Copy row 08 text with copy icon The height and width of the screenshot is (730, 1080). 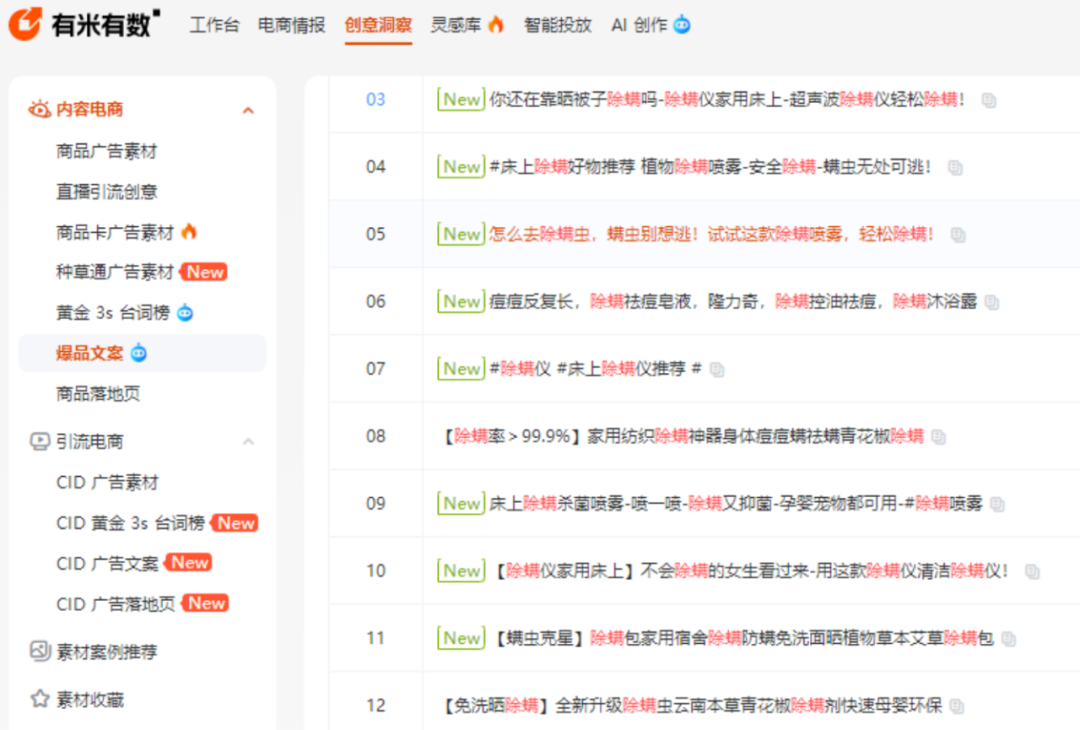click(x=938, y=437)
